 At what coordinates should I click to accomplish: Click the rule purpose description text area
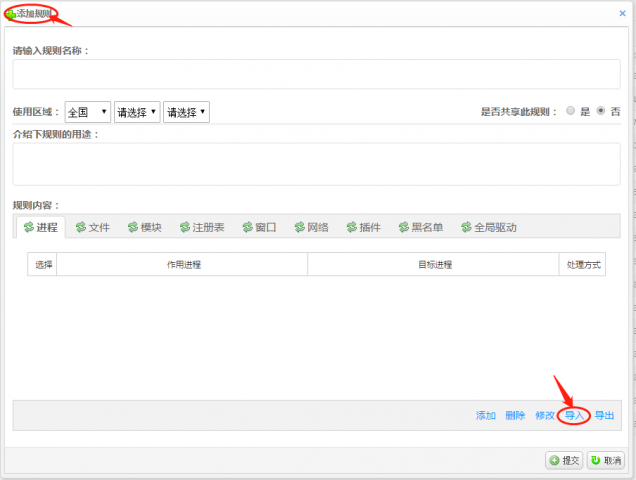[x=316, y=164]
